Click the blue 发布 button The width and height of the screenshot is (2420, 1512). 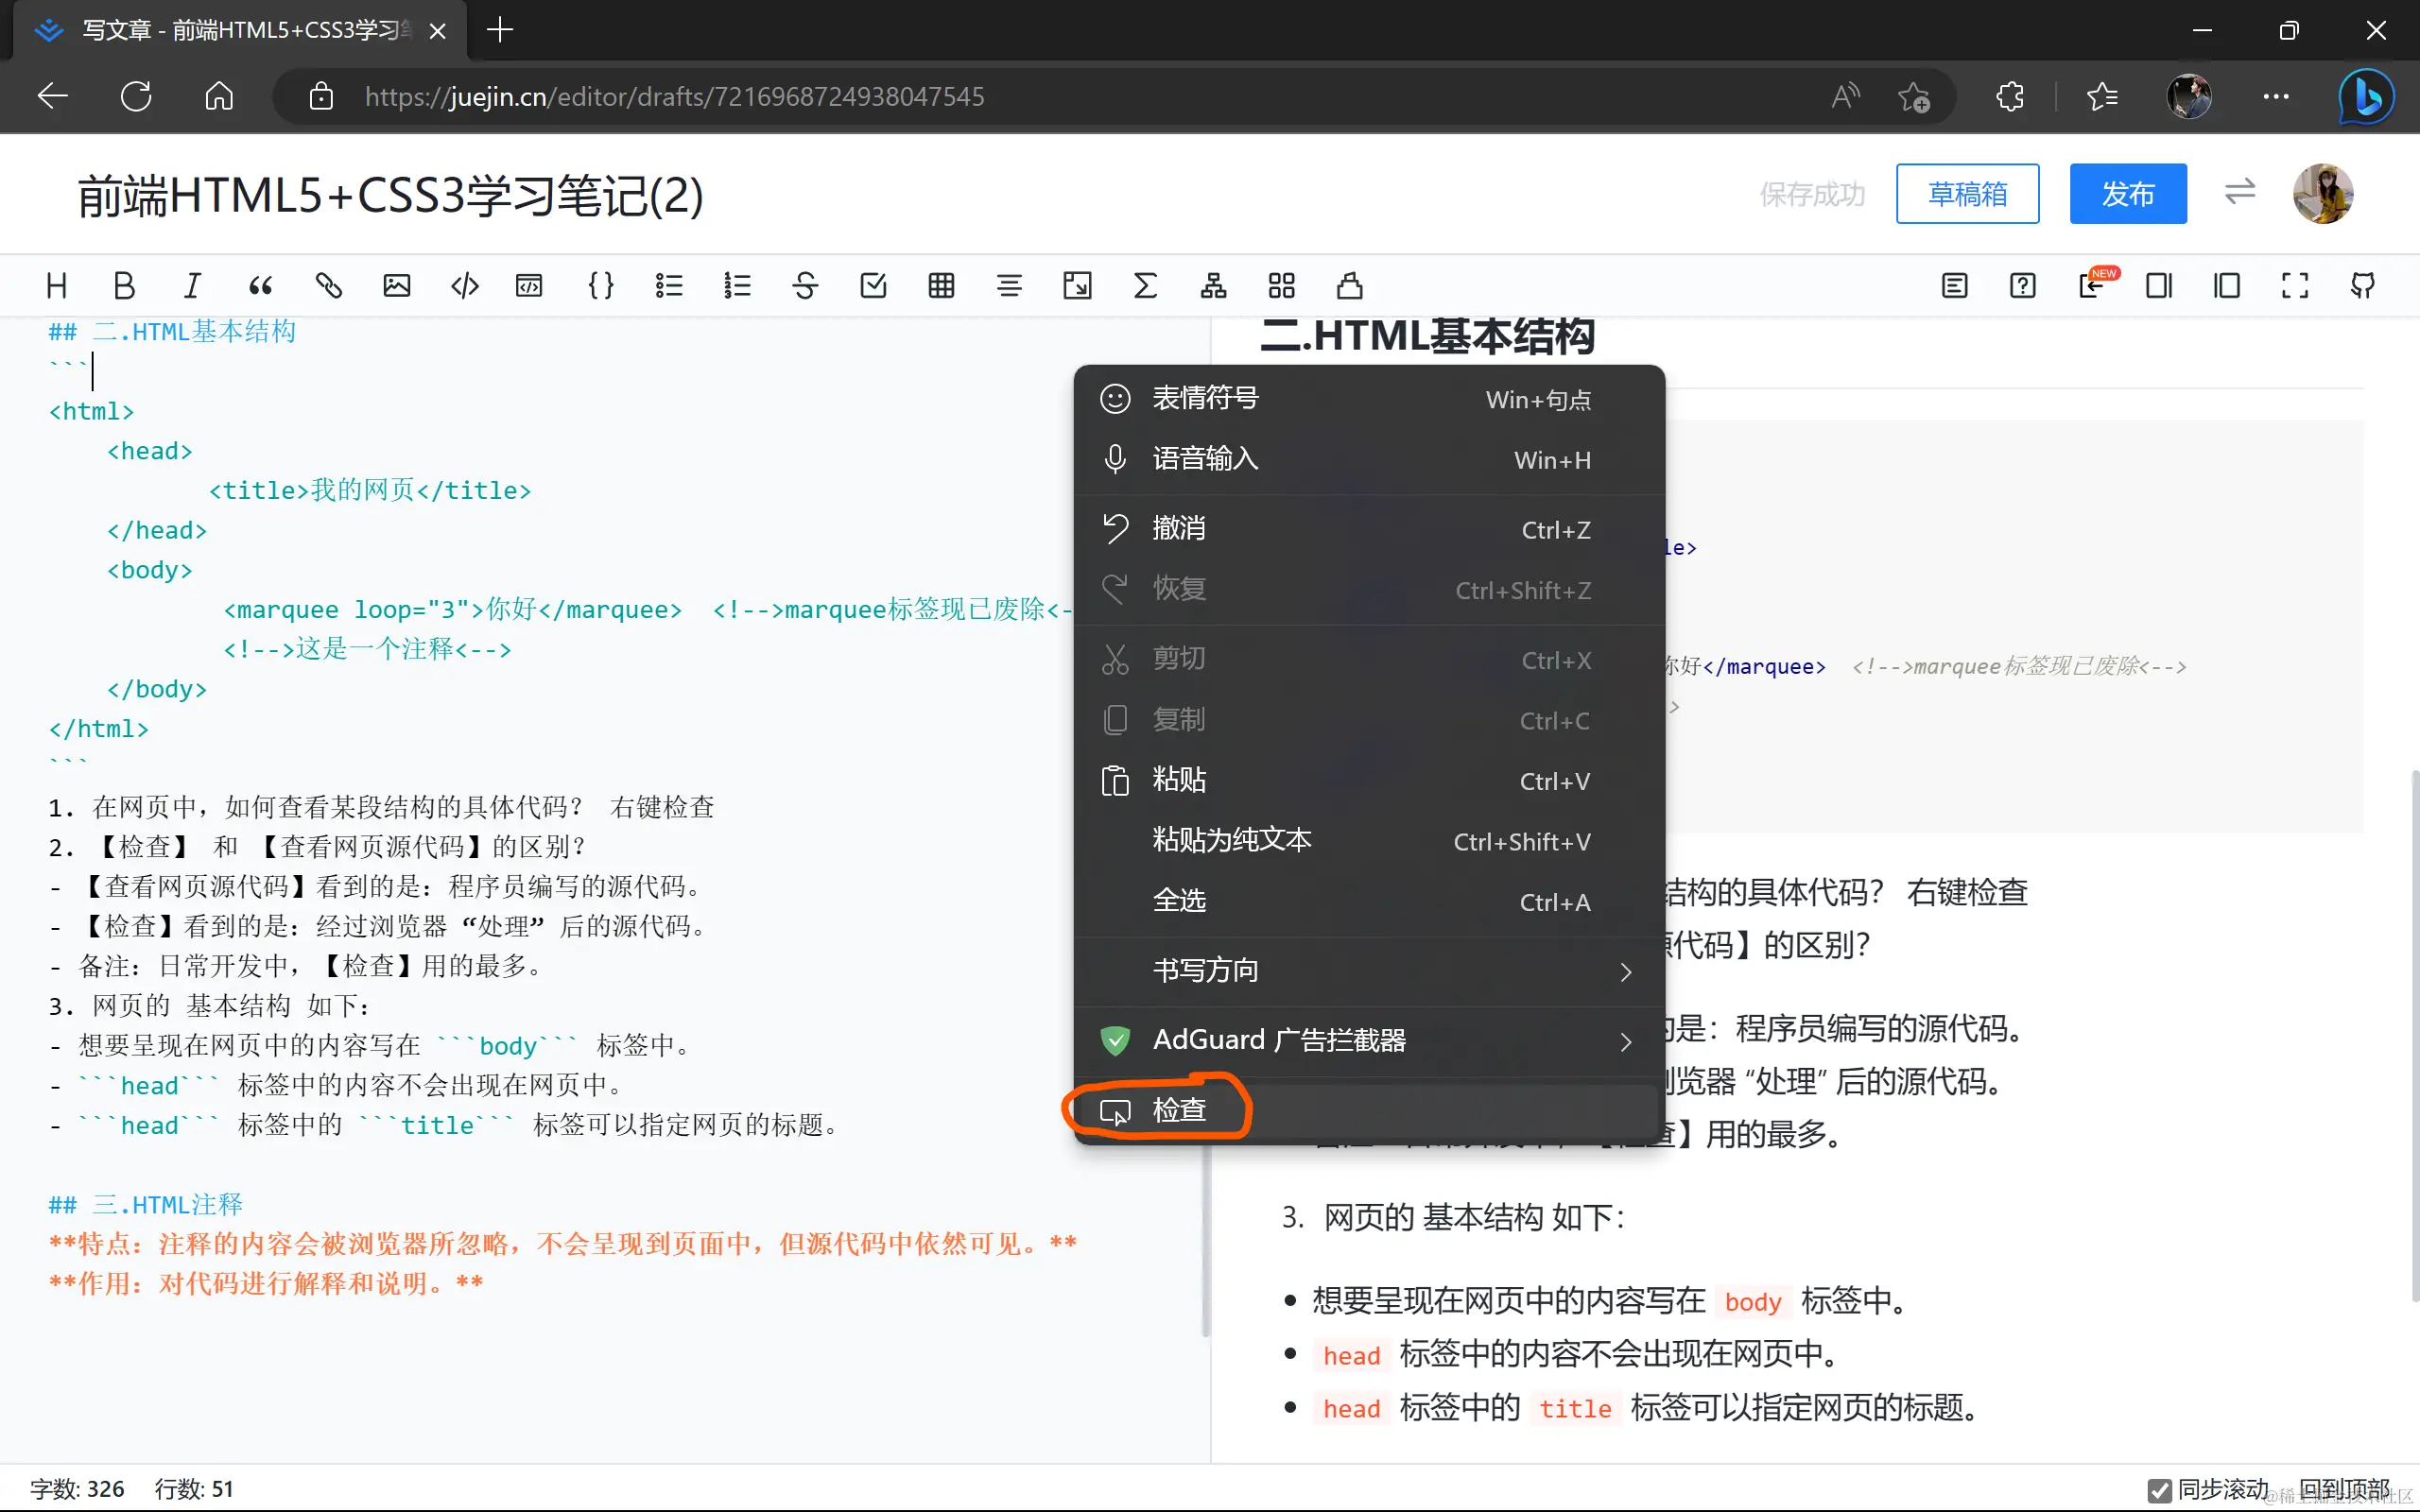point(2127,194)
